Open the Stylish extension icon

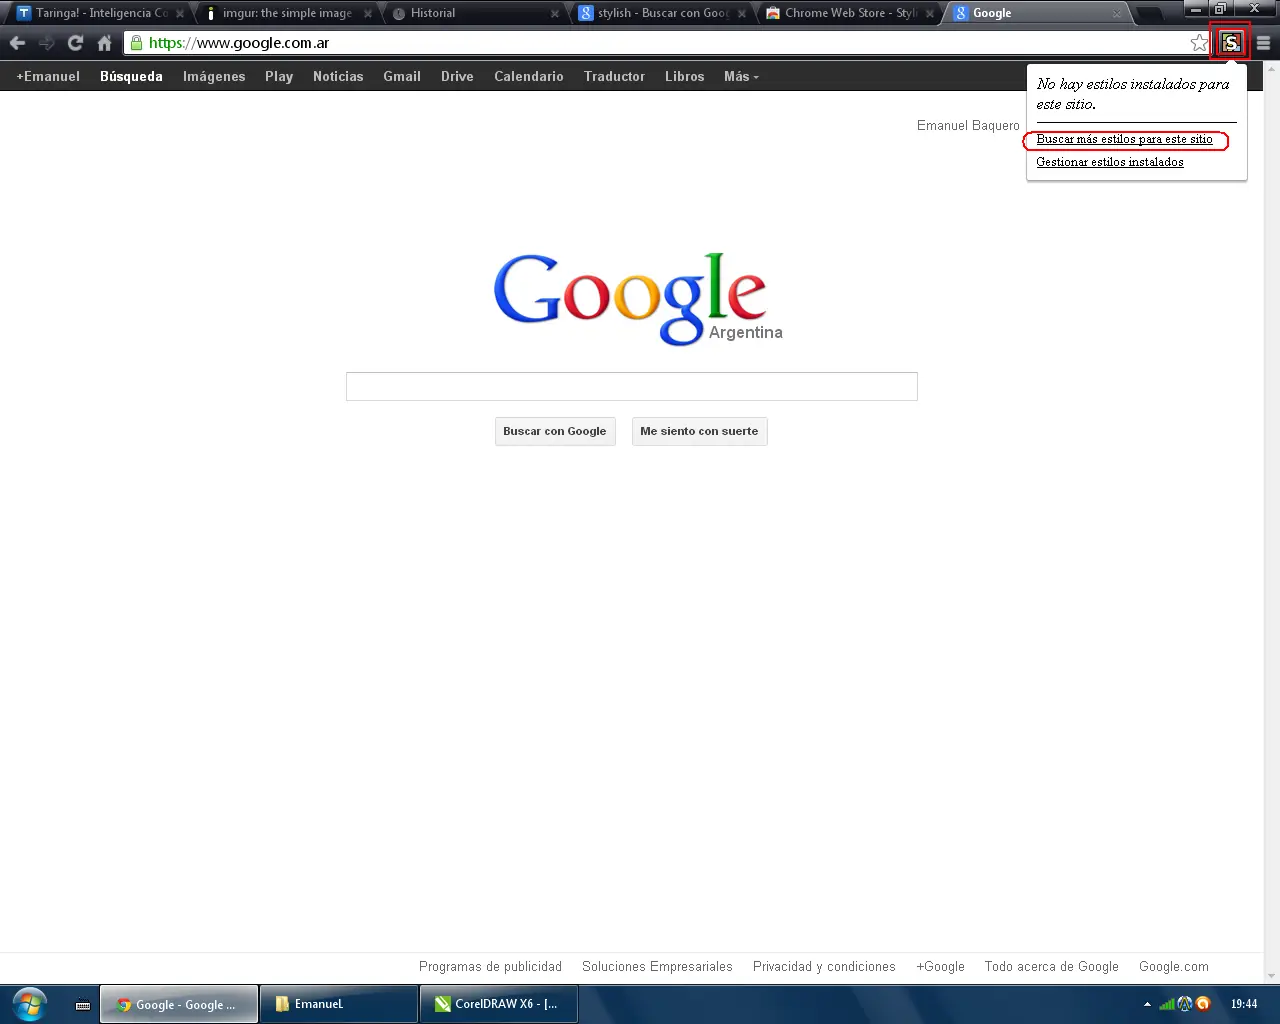pos(1231,42)
